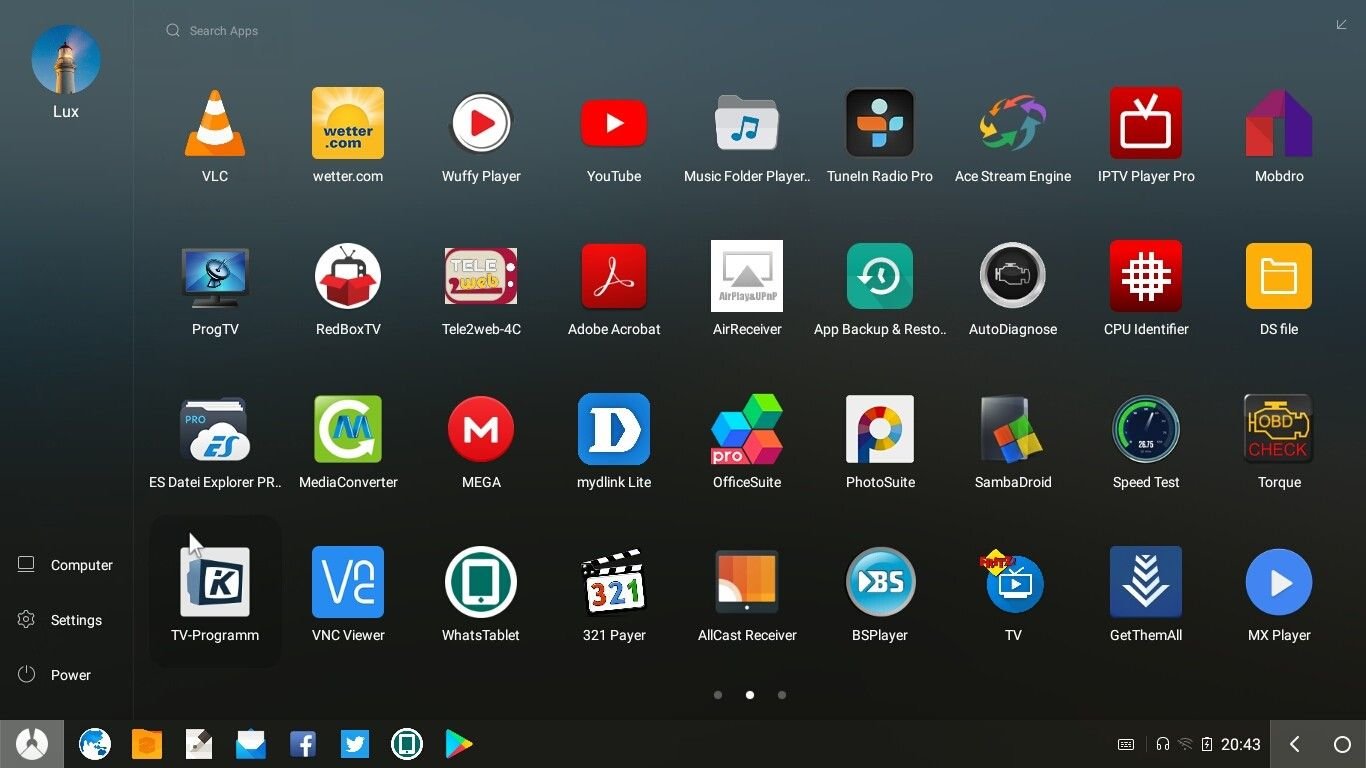This screenshot has width=1366, height=768.
Task: Launch TuneIn Radio Pro
Action: click(x=880, y=123)
